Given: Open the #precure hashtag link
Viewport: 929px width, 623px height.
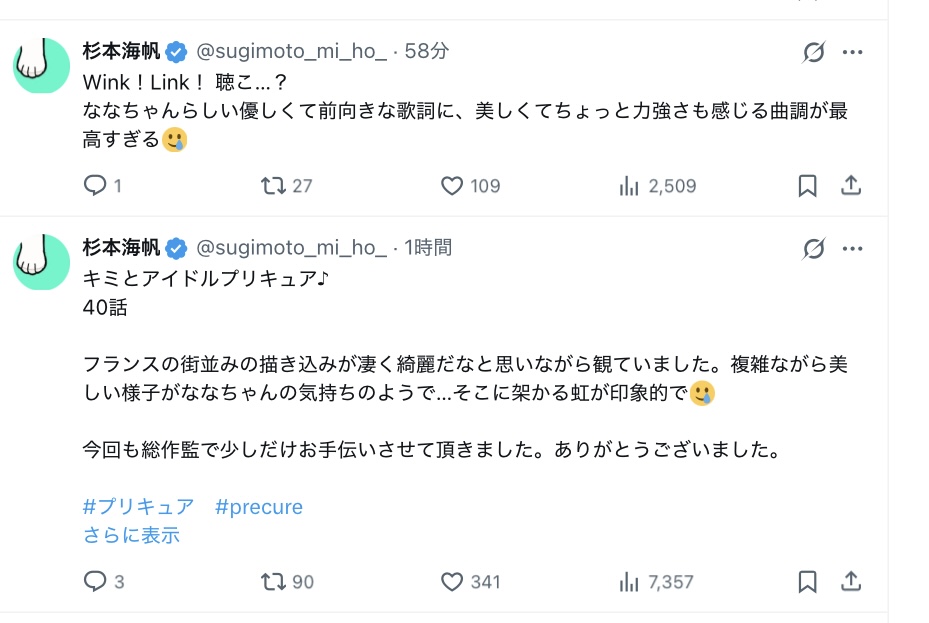Looking at the screenshot, I should [x=259, y=507].
